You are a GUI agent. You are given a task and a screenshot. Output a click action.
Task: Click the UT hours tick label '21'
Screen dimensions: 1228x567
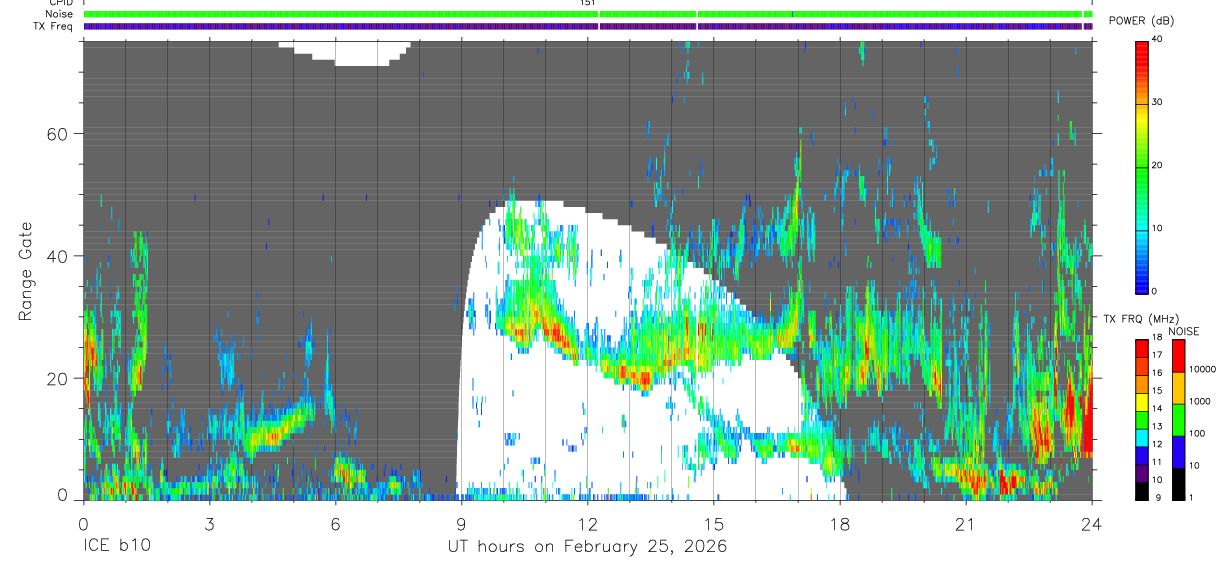965,523
